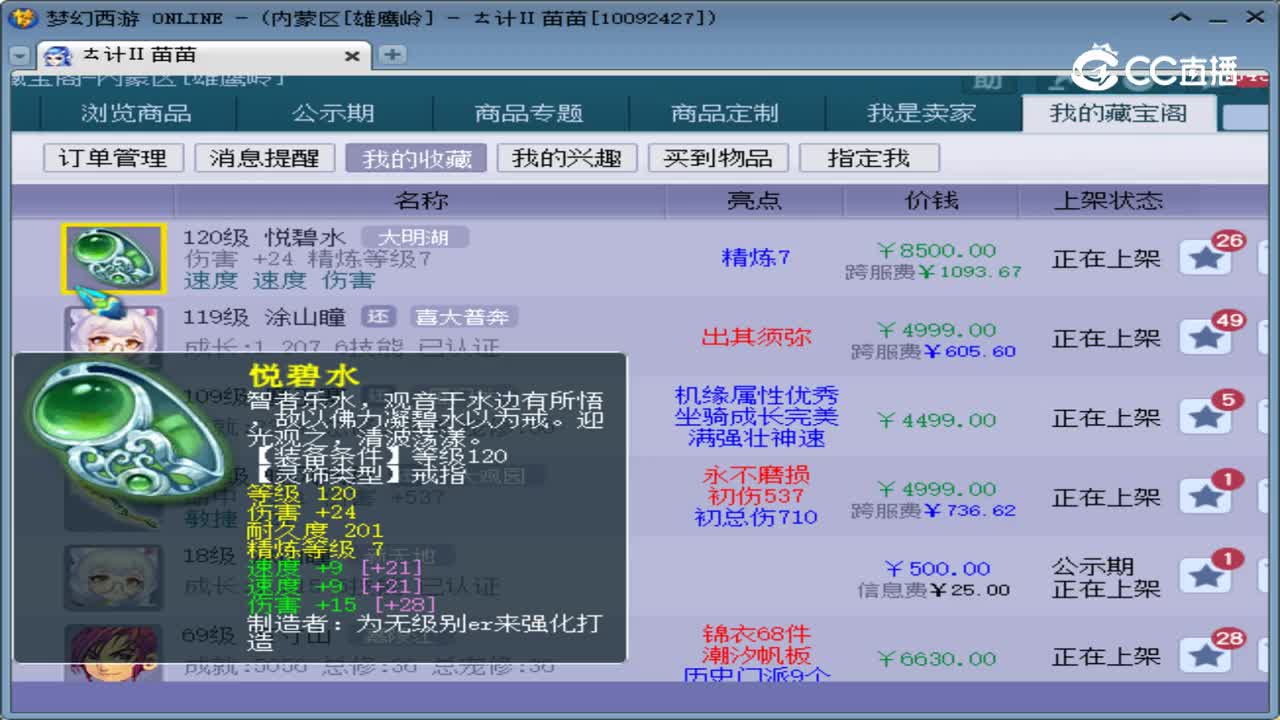Click the ¥8500.00 price
The image size is (1280, 720).
pos(936,250)
